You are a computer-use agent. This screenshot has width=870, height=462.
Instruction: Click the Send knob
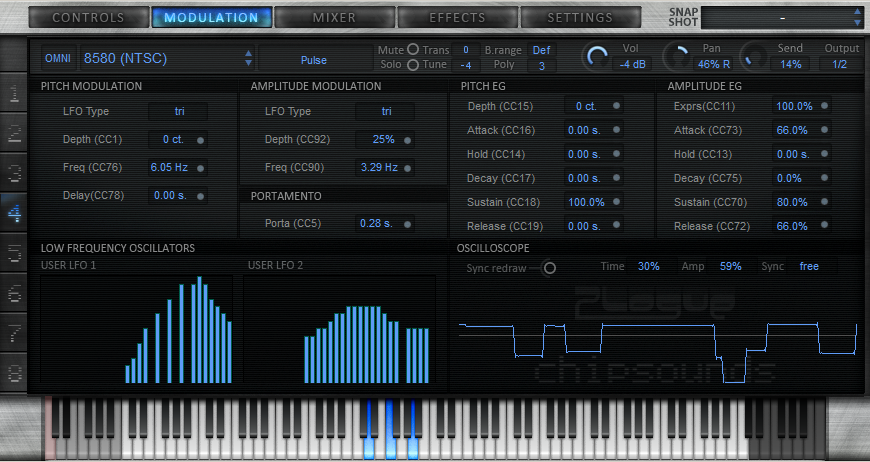tap(753, 57)
